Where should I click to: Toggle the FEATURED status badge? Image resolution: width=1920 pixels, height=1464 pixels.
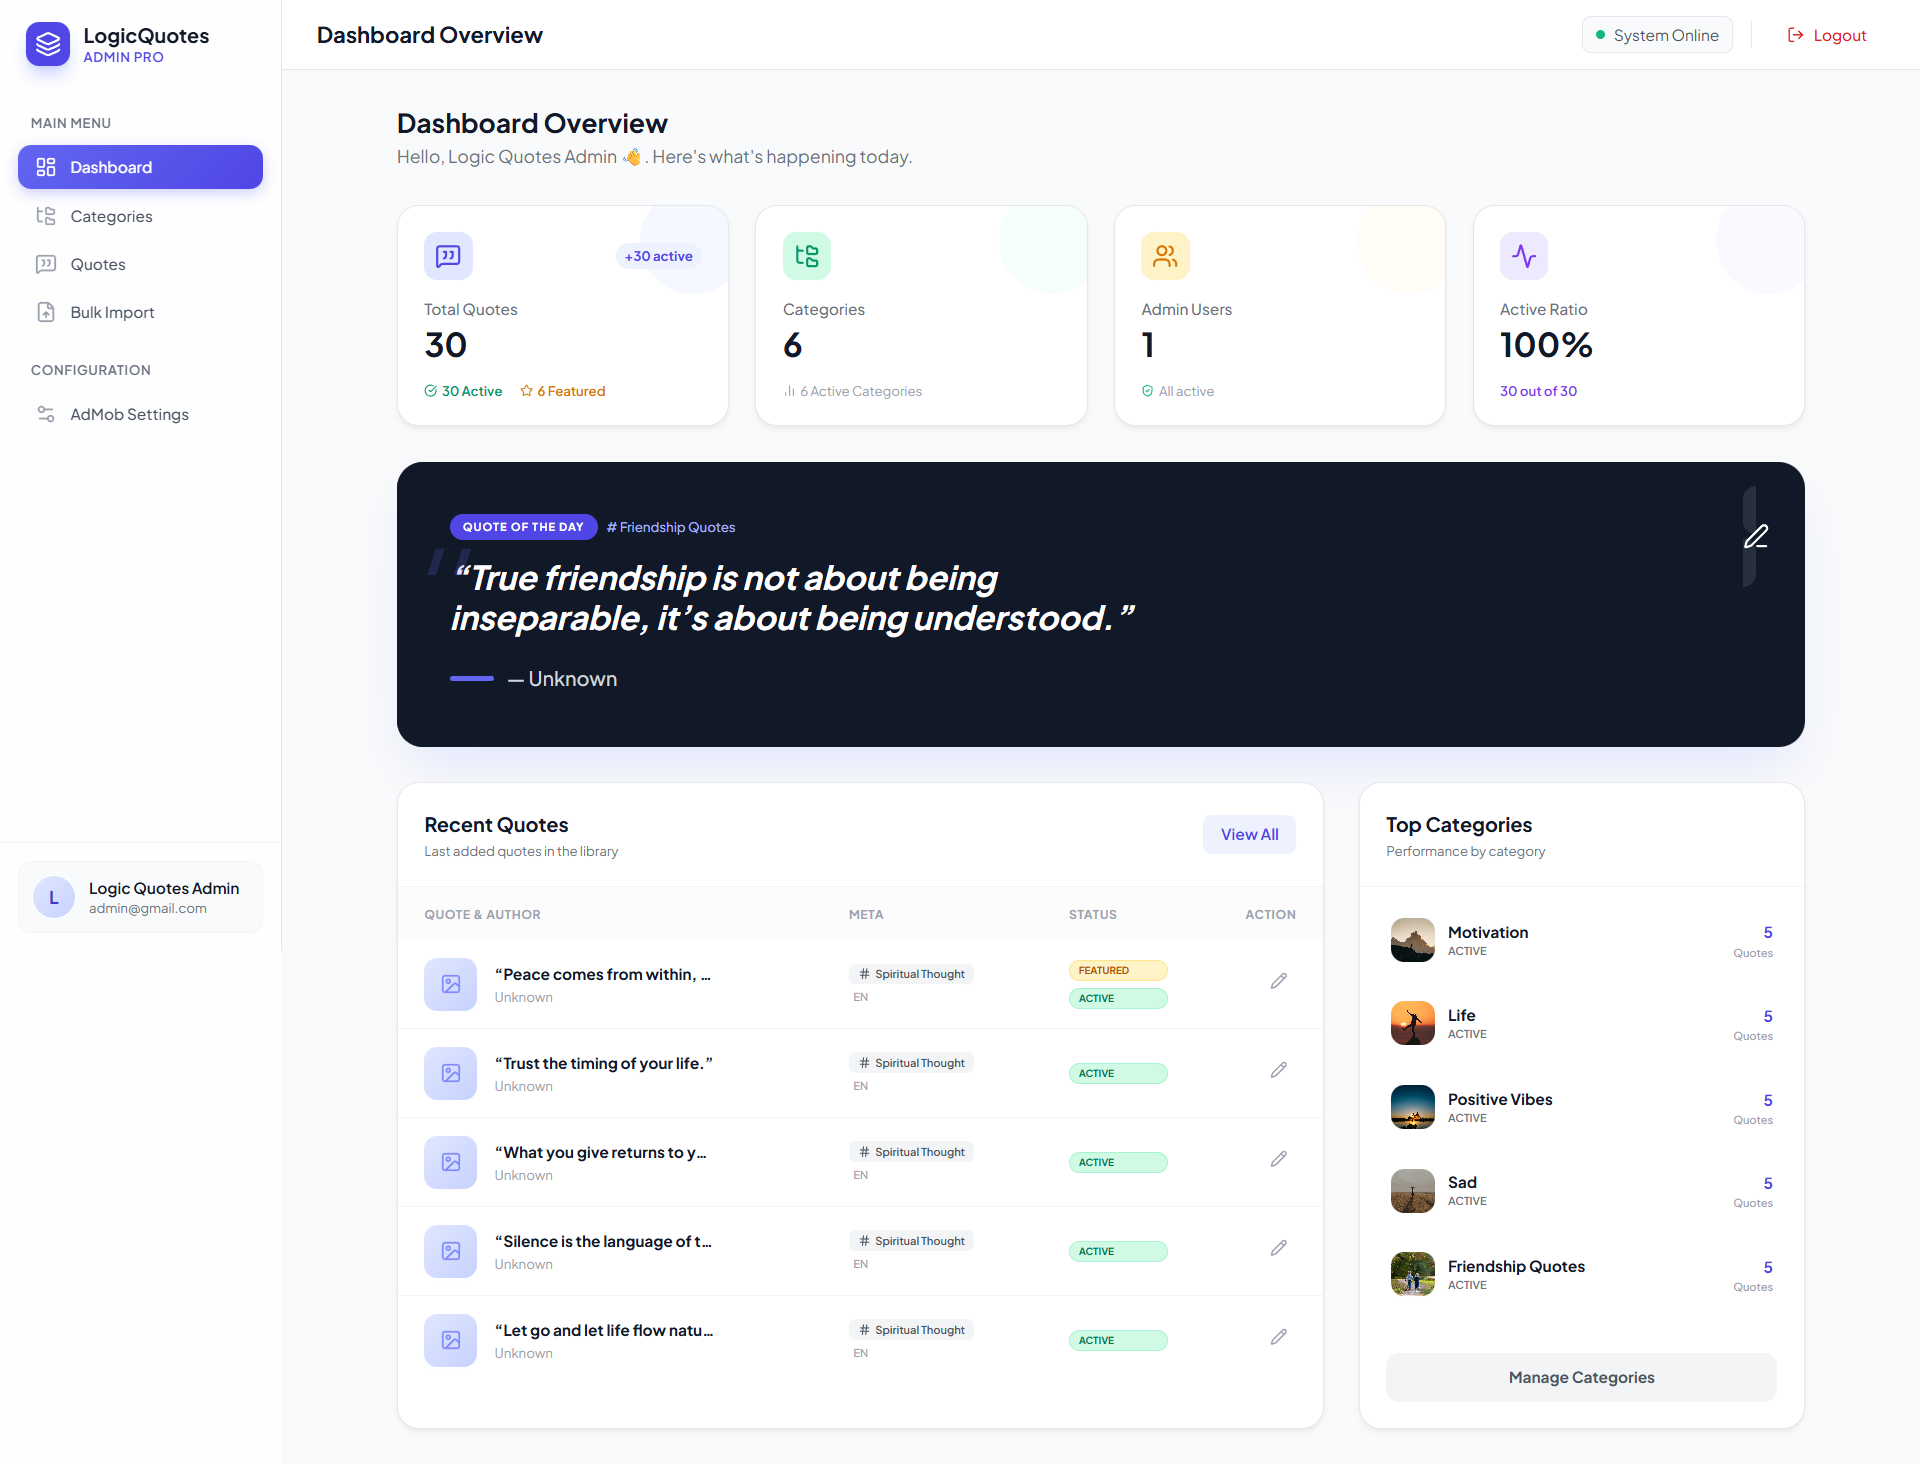click(x=1117, y=970)
